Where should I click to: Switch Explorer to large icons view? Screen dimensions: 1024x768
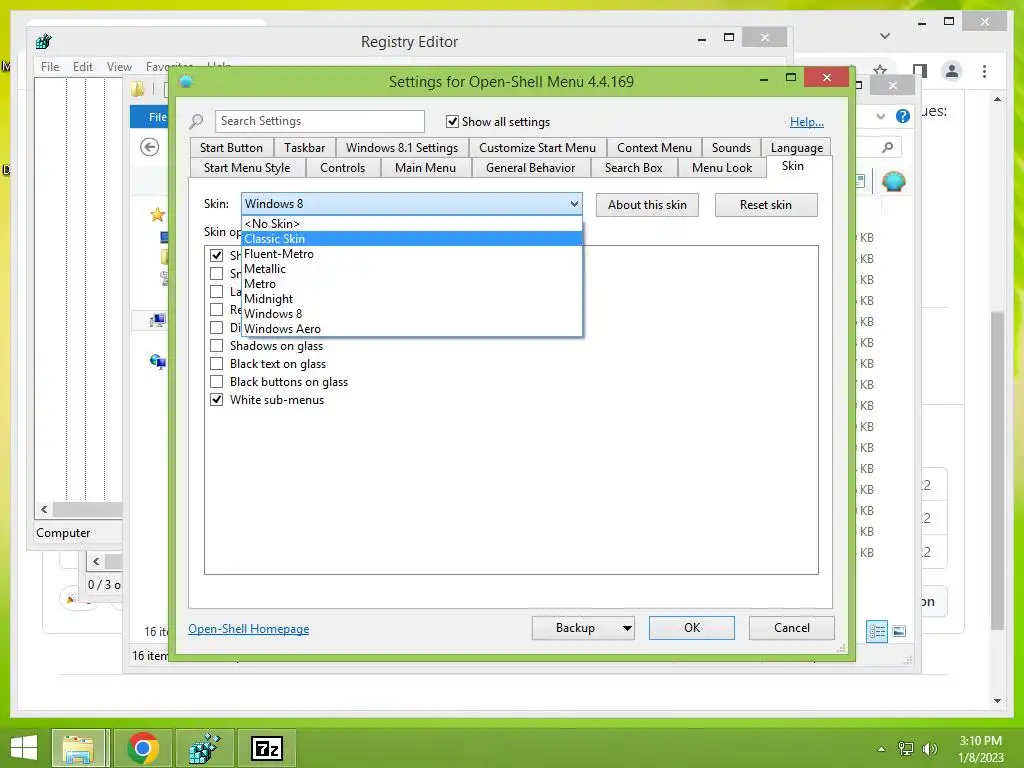coord(899,631)
